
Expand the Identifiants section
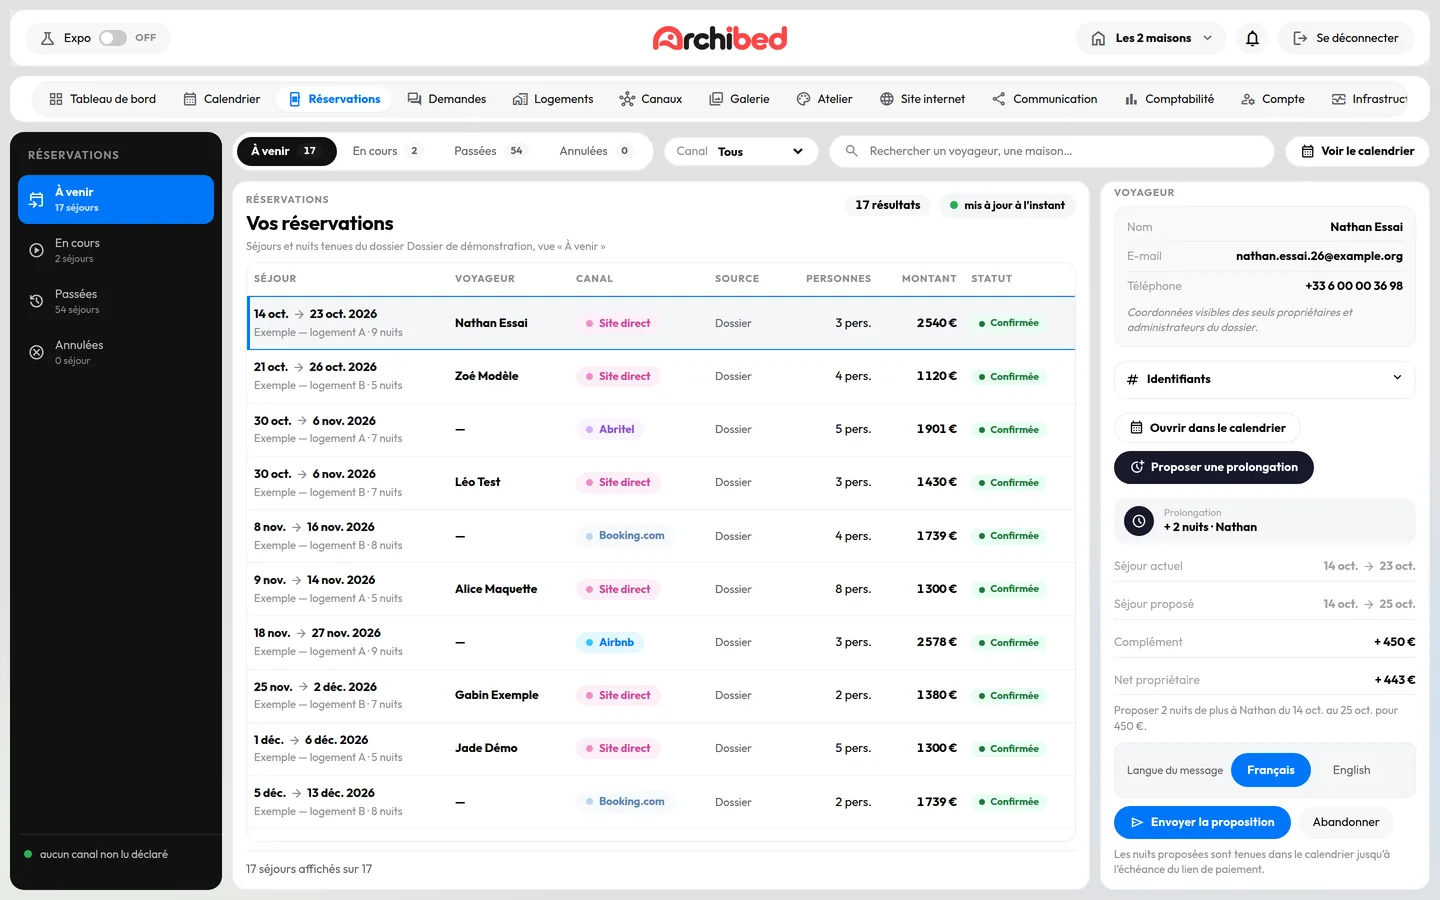point(1265,379)
